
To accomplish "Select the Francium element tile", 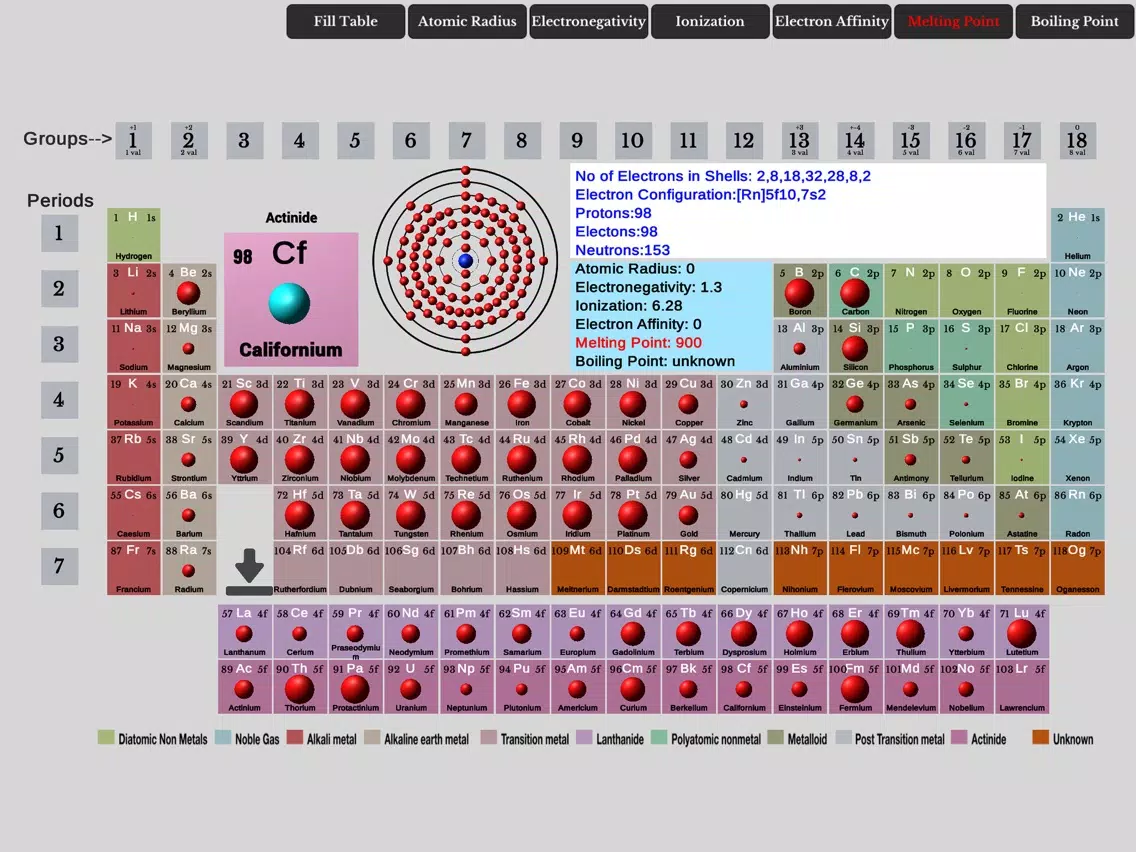I will (x=133, y=569).
